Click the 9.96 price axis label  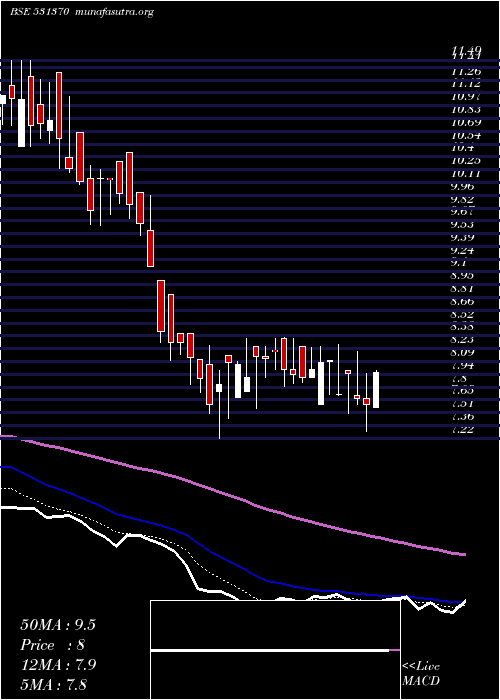[x=463, y=187]
